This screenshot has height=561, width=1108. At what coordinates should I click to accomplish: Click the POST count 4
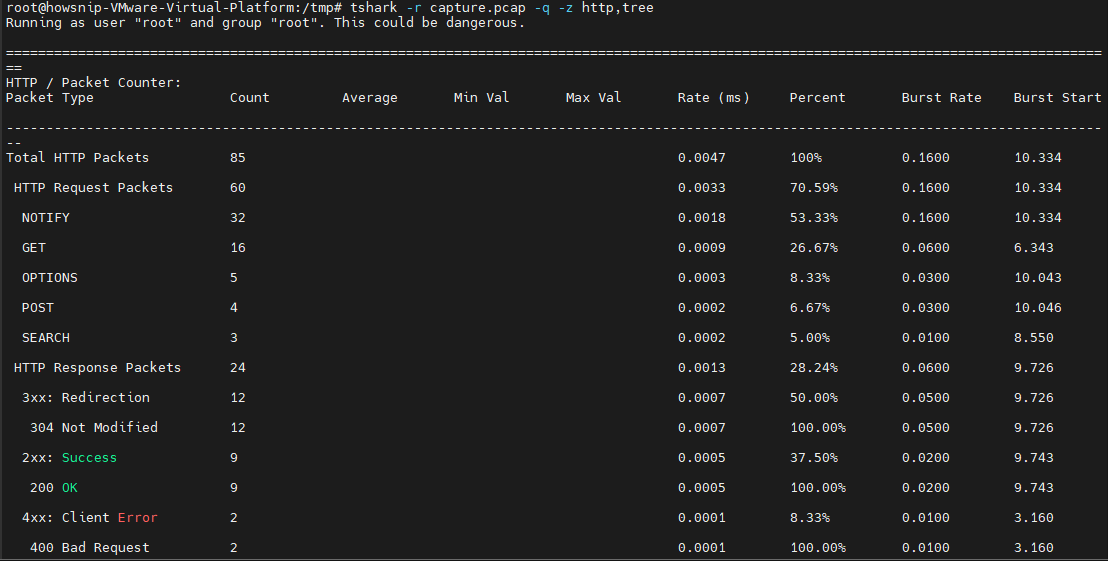[x=234, y=307]
